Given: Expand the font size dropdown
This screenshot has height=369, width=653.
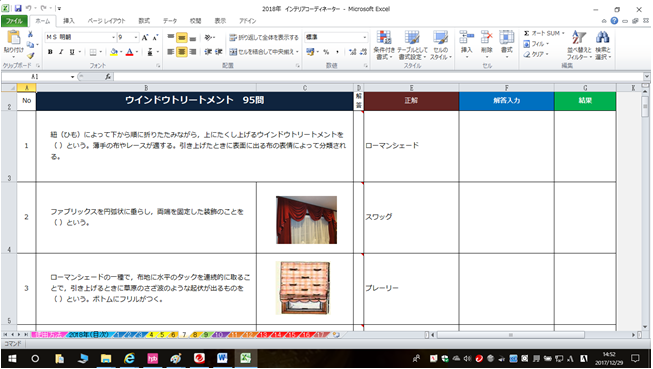Looking at the screenshot, I should coord(136,37).
